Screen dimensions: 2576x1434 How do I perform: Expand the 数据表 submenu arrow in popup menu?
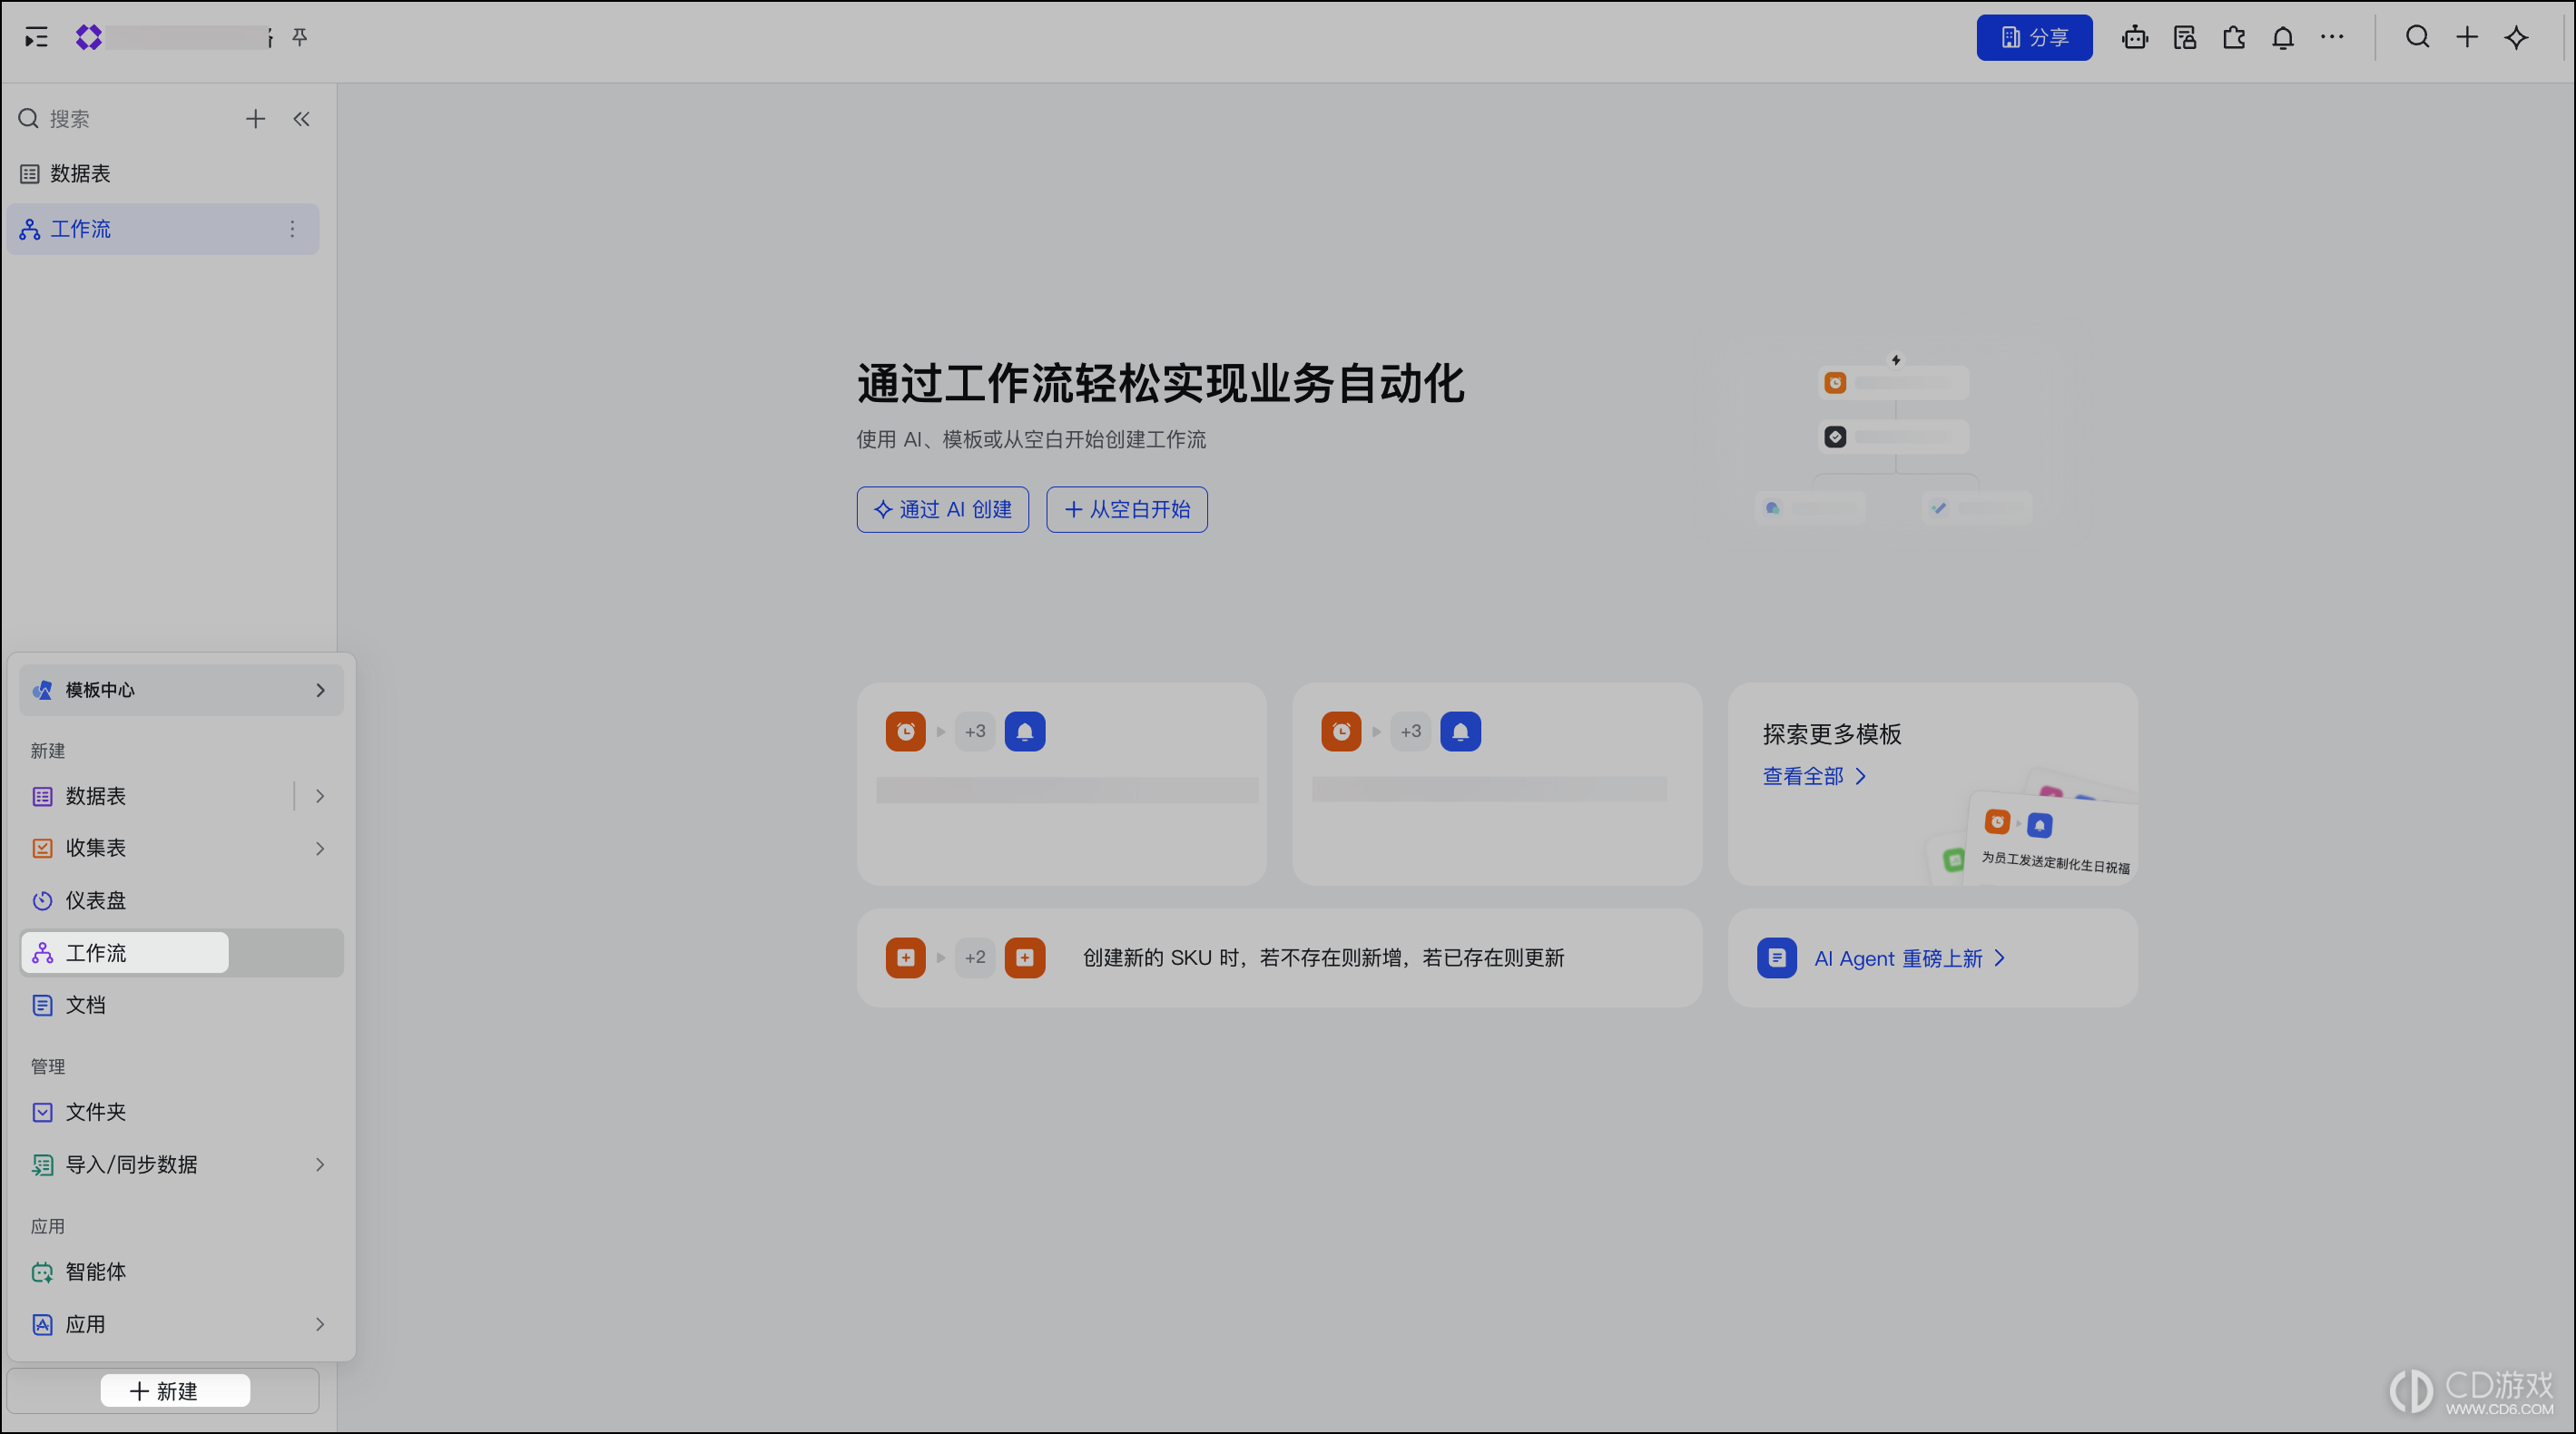coord(320,796)
